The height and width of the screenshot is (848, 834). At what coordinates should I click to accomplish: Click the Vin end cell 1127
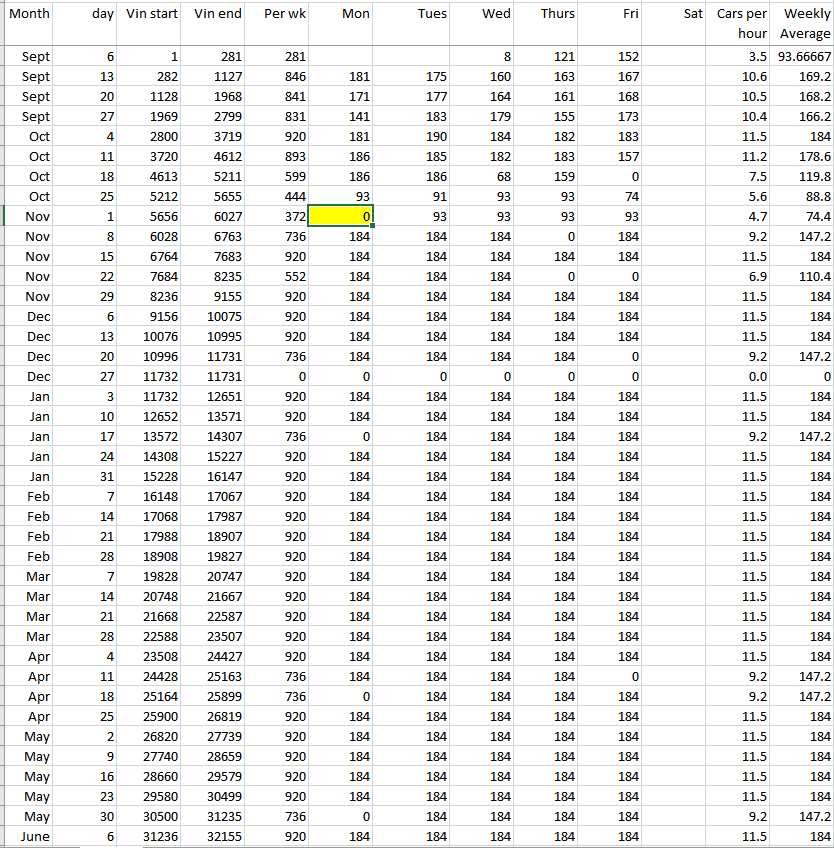[216, 77]
